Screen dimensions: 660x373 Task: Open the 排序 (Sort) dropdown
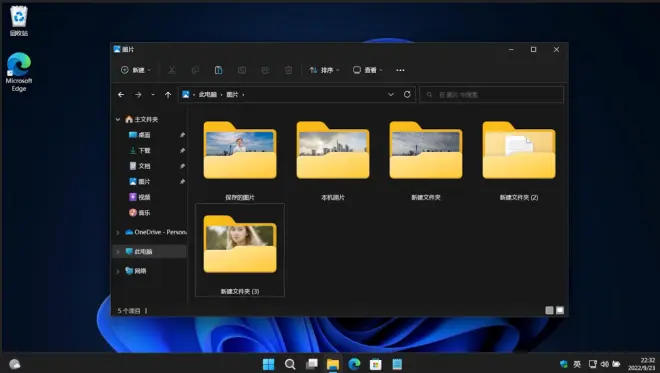tap(325, 70)
